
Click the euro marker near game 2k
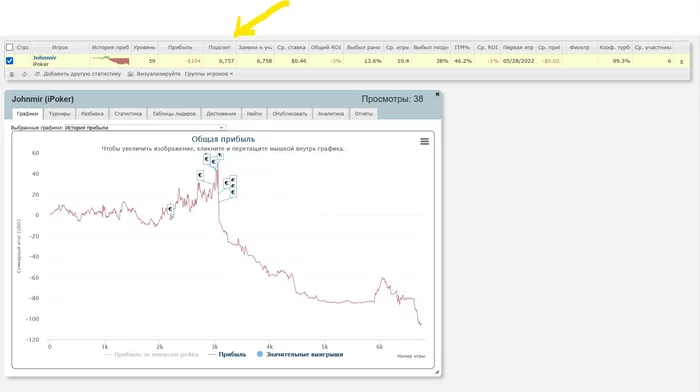tap(170, 209)
